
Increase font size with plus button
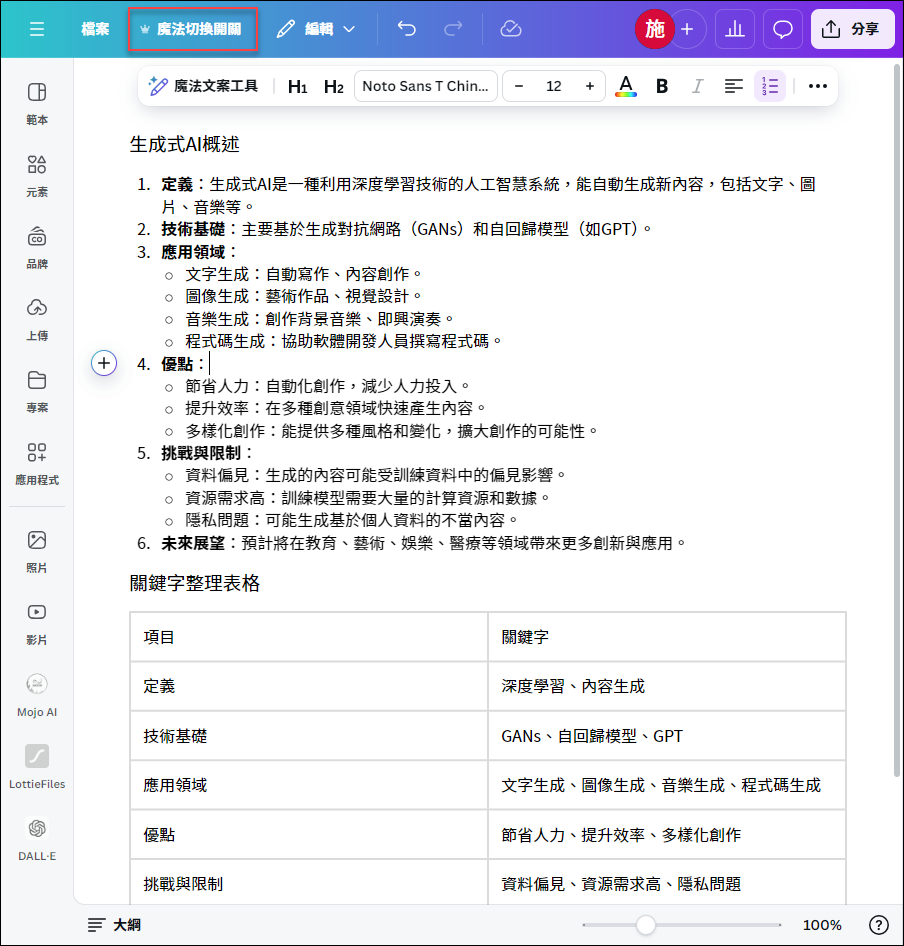[590, 86]
